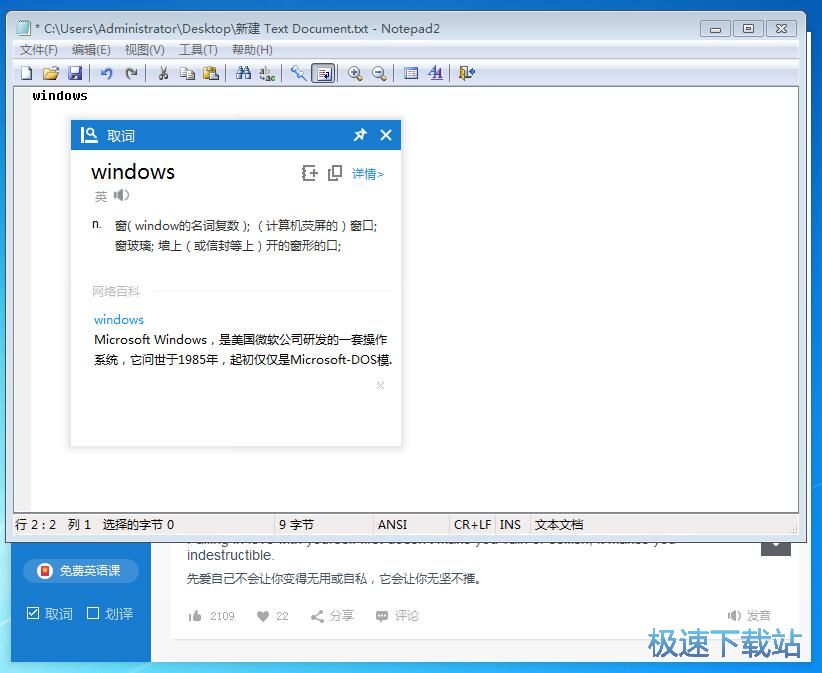Viewport: 822px width, 673px height.
Task: Close the 取词 popup window
Action: (x=386, y=135)
